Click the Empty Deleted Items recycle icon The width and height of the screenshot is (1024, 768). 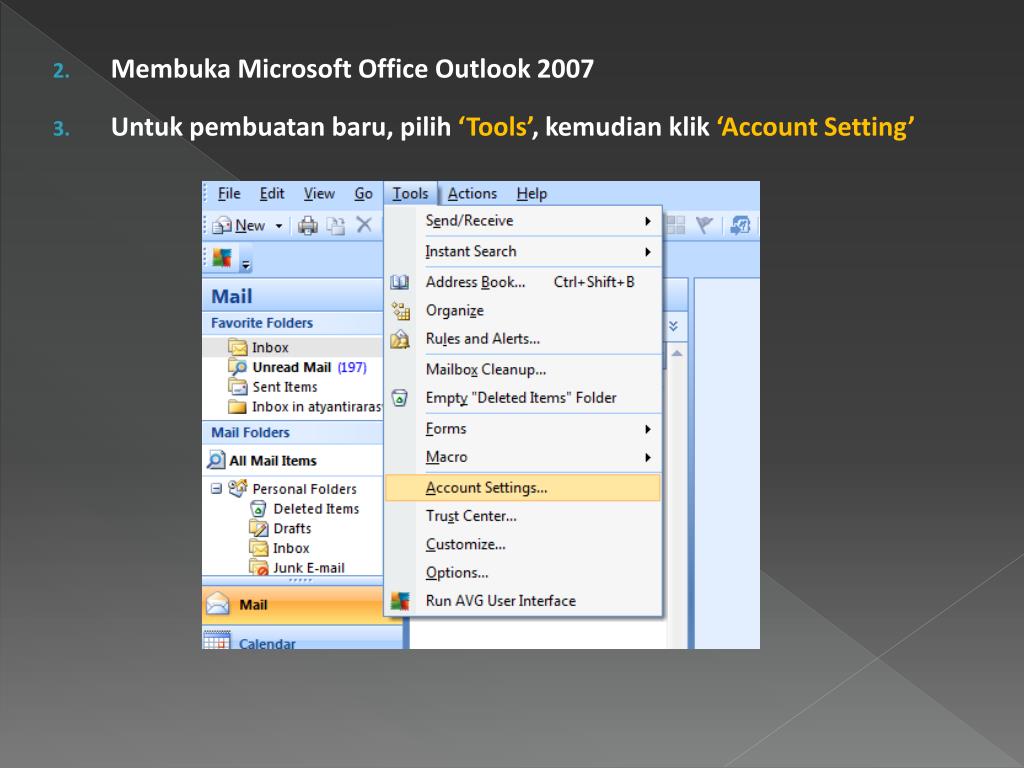[400, 398]
